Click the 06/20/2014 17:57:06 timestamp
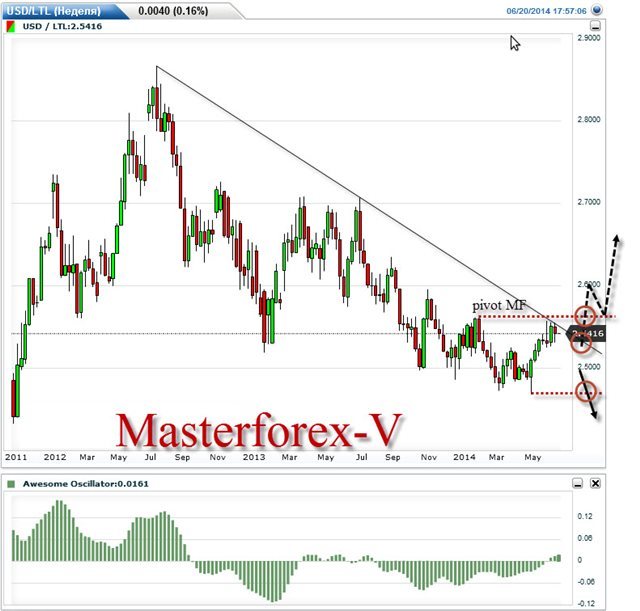This screenshot has width=640, height=611. tap(546, 11)
